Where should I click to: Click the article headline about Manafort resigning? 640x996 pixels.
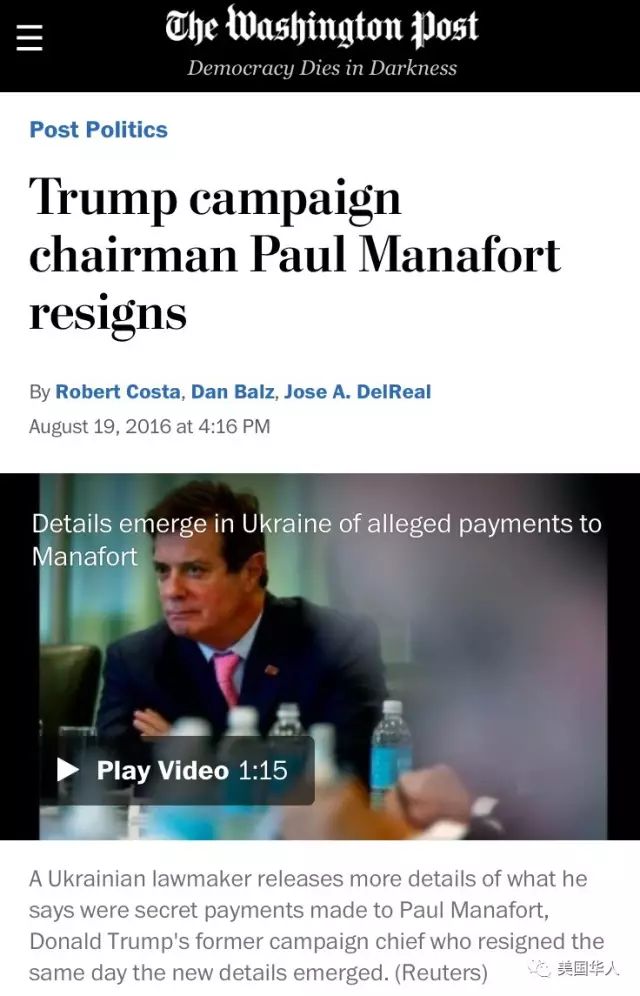(x=295, y=255)
